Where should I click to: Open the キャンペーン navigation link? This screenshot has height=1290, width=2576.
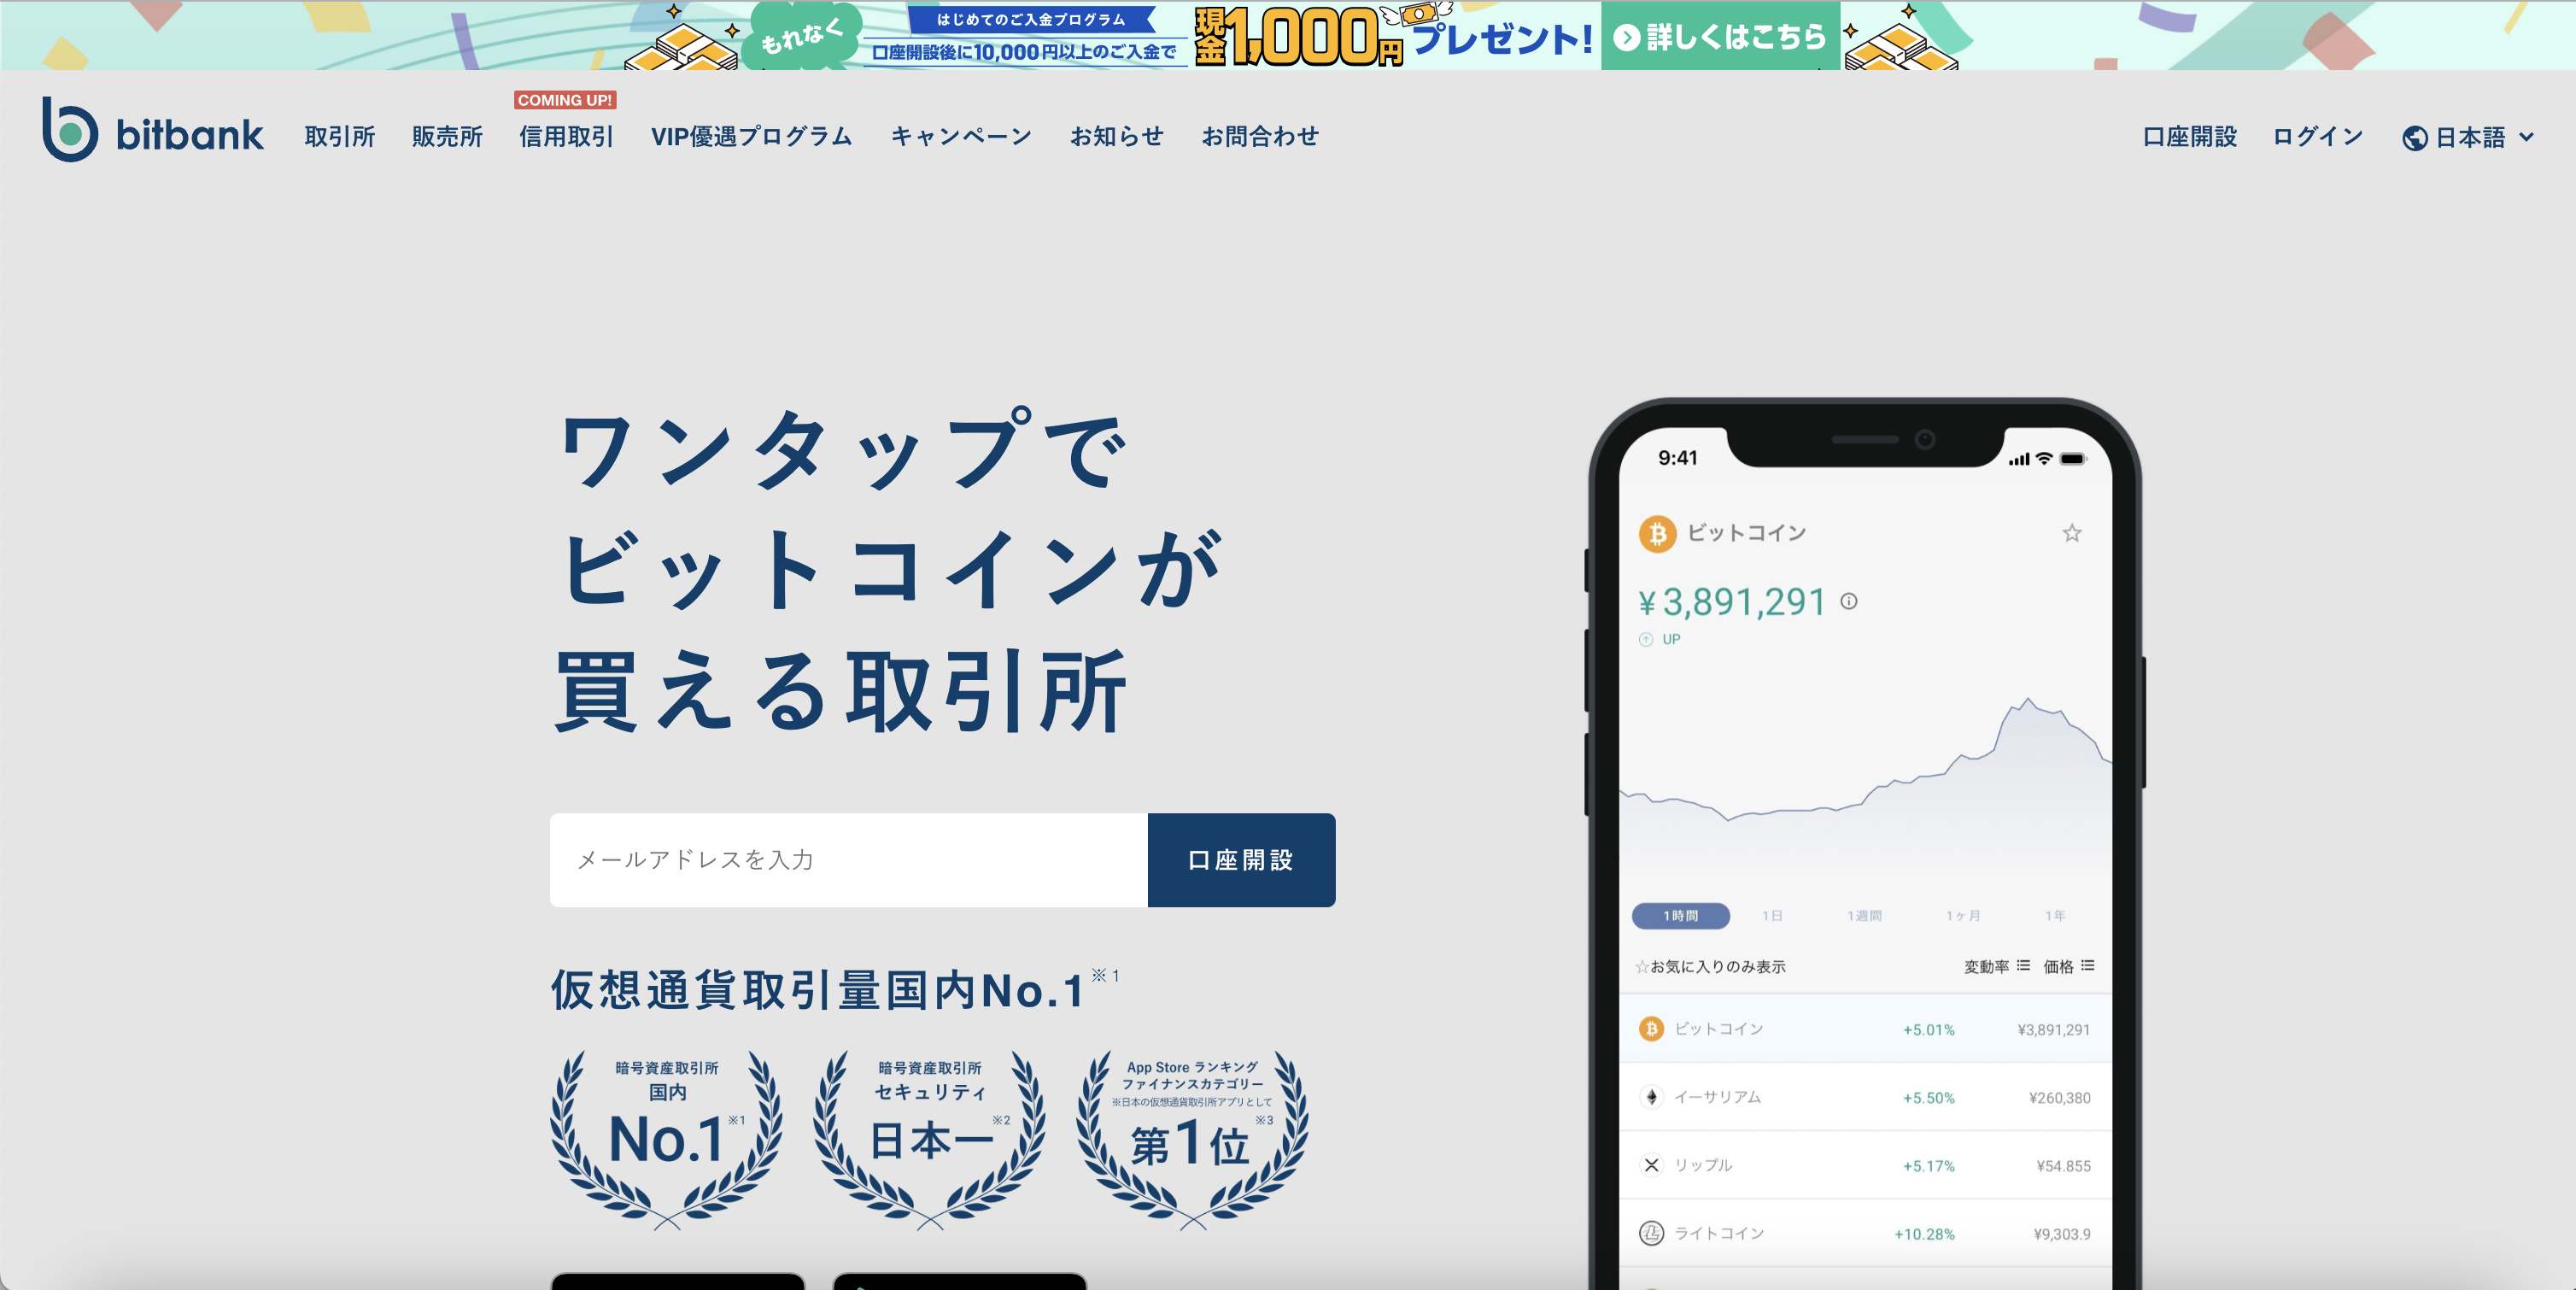962,136
